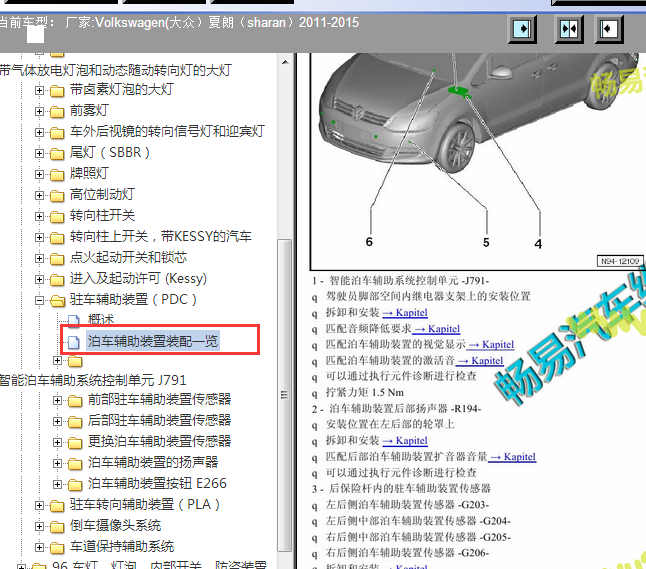Viewport: 646px width, 569px height.
Task: Expand the 高位制动灯 node
Action: 40,195
